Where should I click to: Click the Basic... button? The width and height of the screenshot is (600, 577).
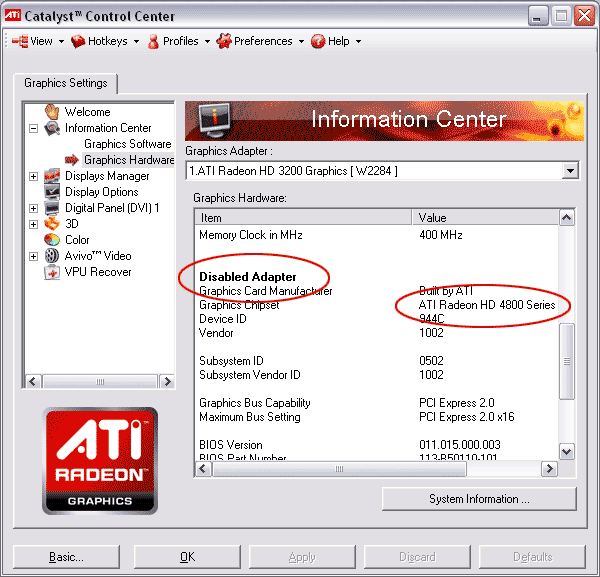[x=66, y=557]
